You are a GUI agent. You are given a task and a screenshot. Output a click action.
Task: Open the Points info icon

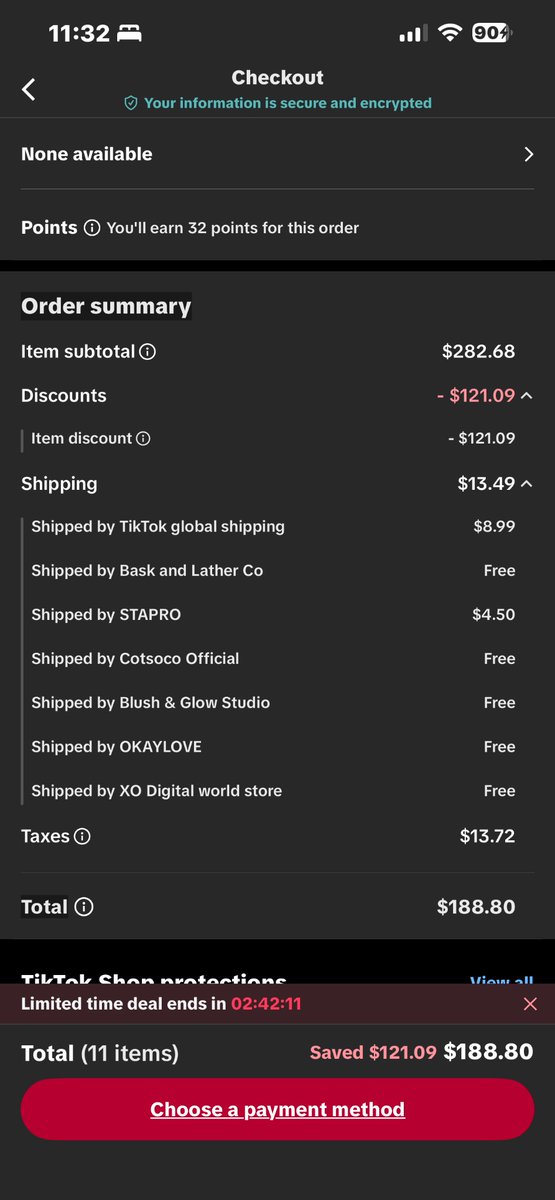coord(92,228)
